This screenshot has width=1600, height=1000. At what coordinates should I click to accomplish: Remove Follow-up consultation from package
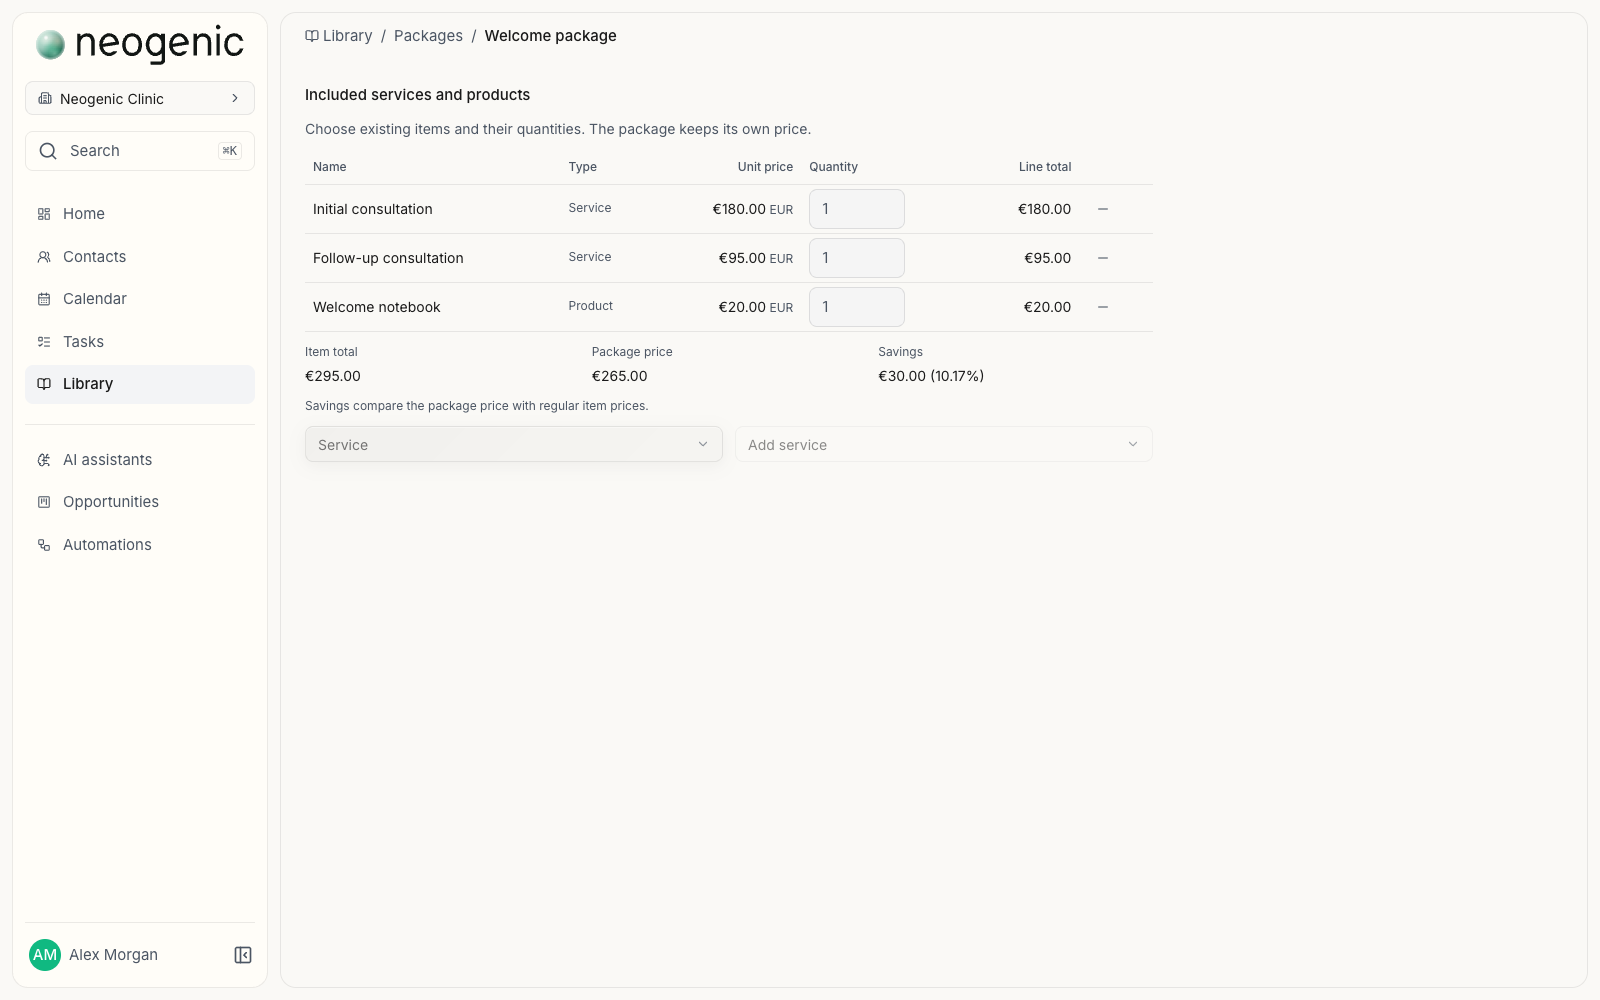[1103, 258]
